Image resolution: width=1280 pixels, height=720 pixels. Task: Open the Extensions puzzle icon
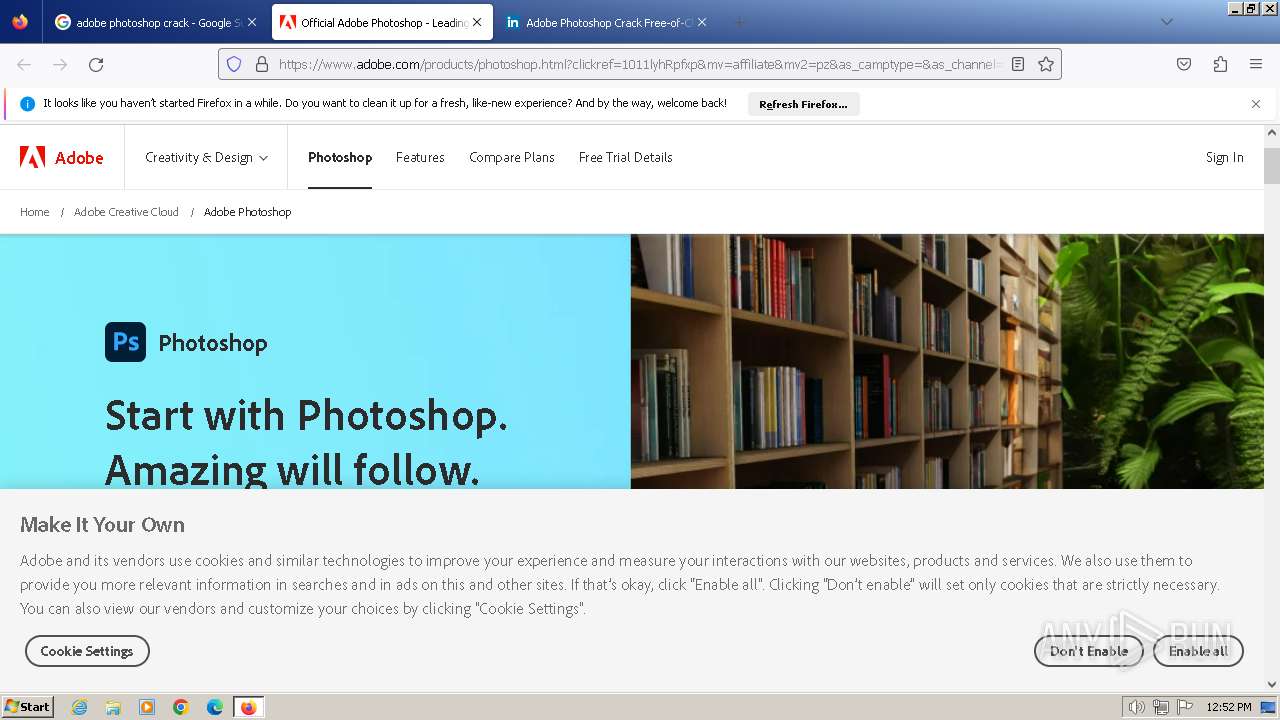(1220, 64)
